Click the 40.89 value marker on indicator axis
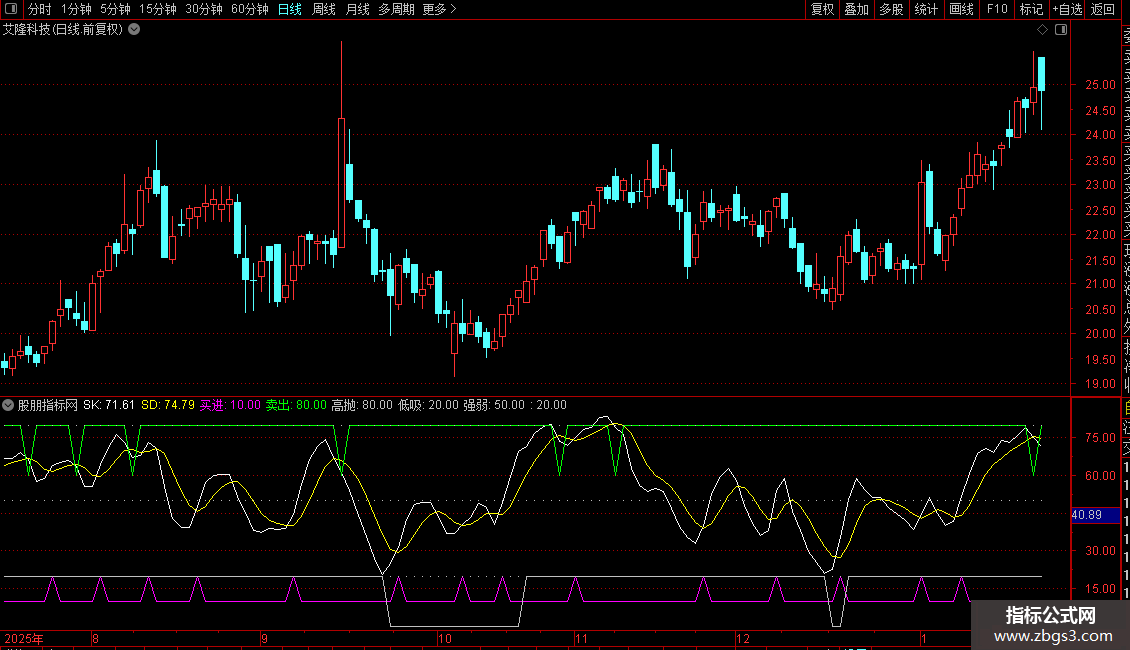Screen dimensions: 1130x650 (x=1086, y=515)
